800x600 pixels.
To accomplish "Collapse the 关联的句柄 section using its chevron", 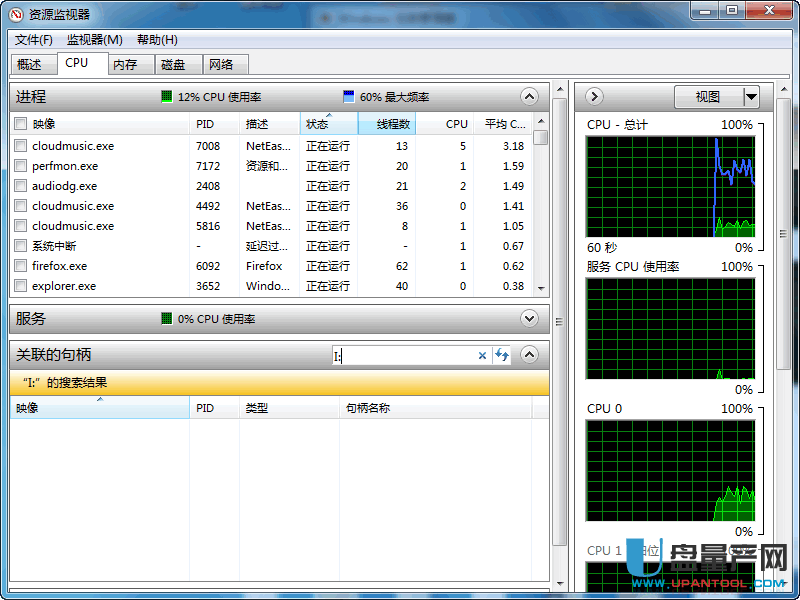I will [529, 355].
